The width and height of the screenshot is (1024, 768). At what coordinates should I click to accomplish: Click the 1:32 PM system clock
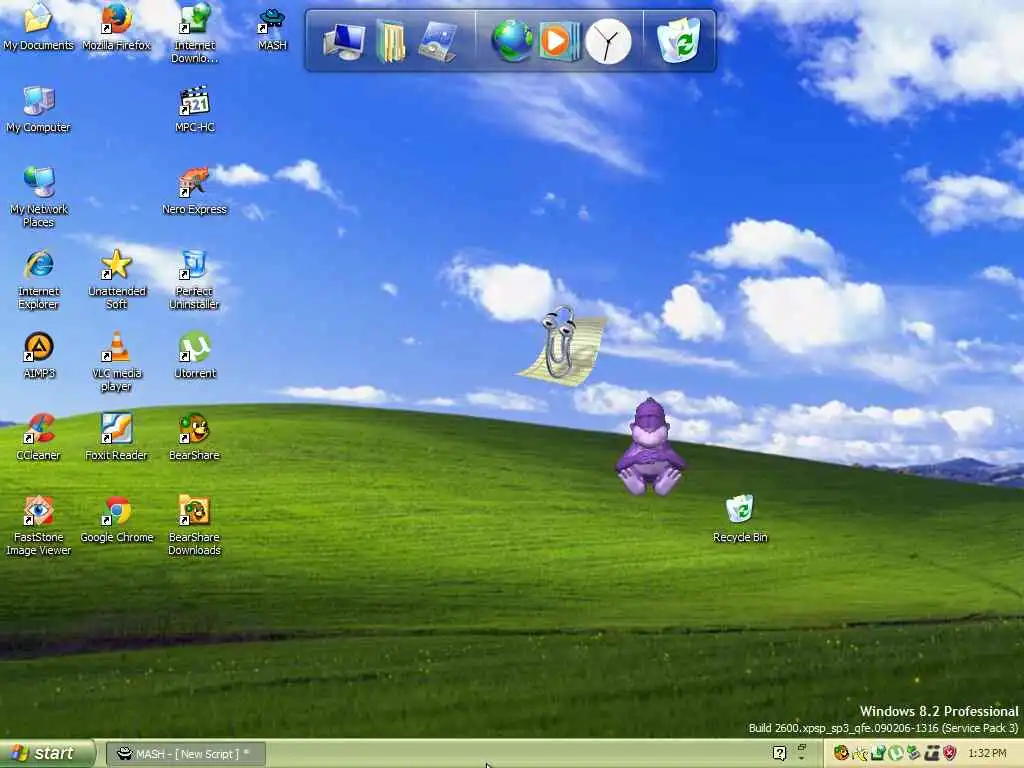[x=987, y=754]
